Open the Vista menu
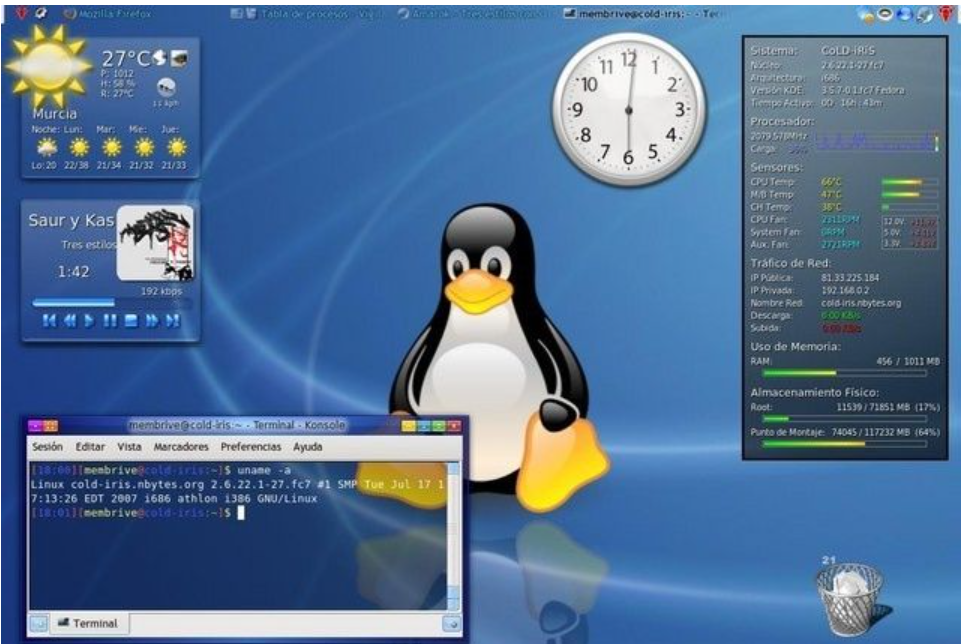Image resolution: width=963 pixels, height=644 pixels. [x=129, y=447]
